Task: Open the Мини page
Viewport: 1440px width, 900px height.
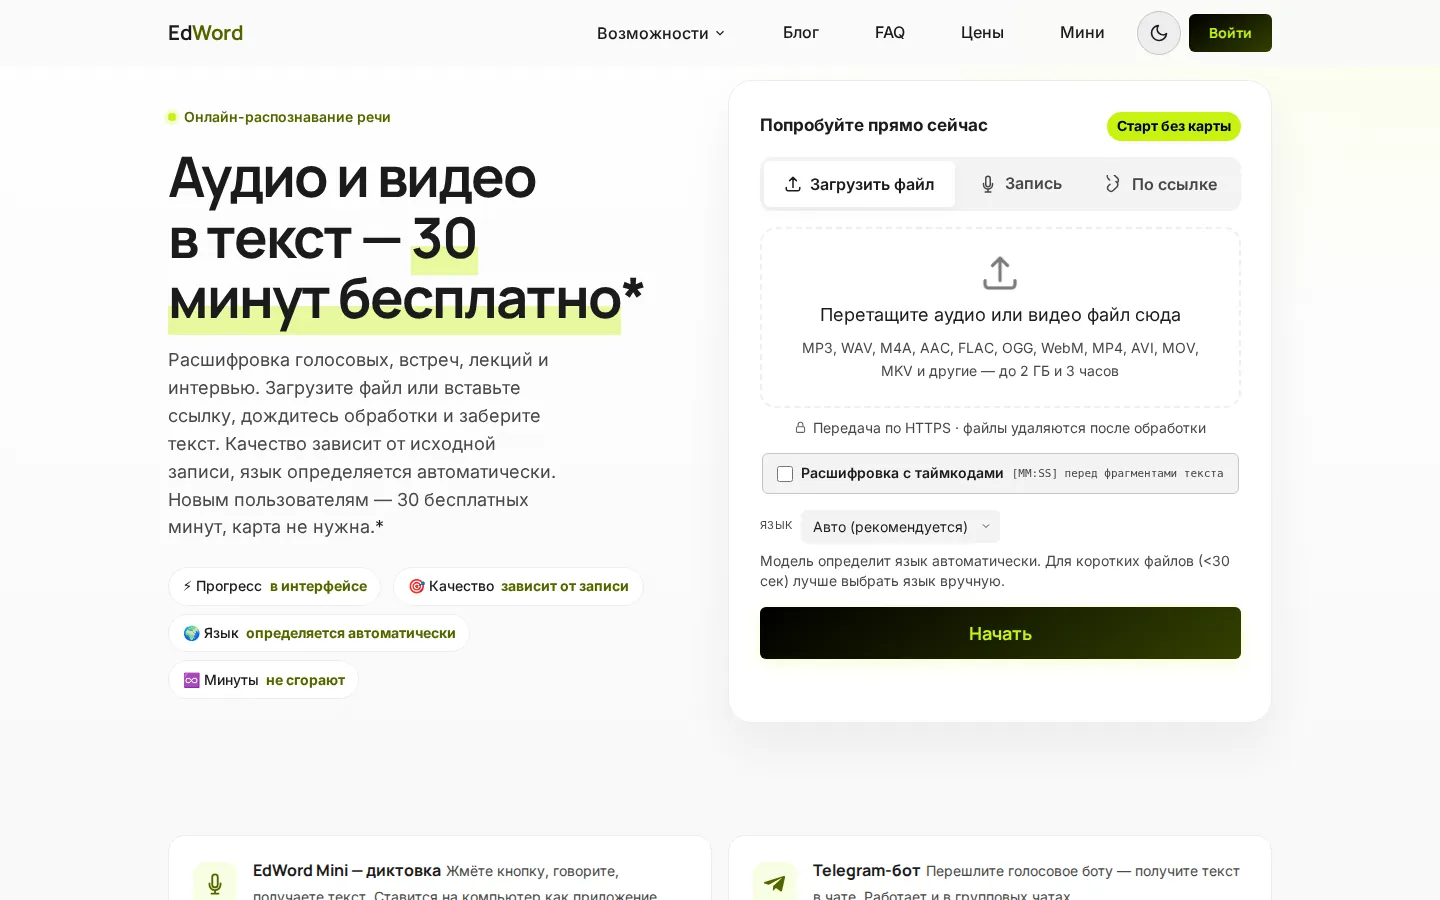Action: [1082, 33]
